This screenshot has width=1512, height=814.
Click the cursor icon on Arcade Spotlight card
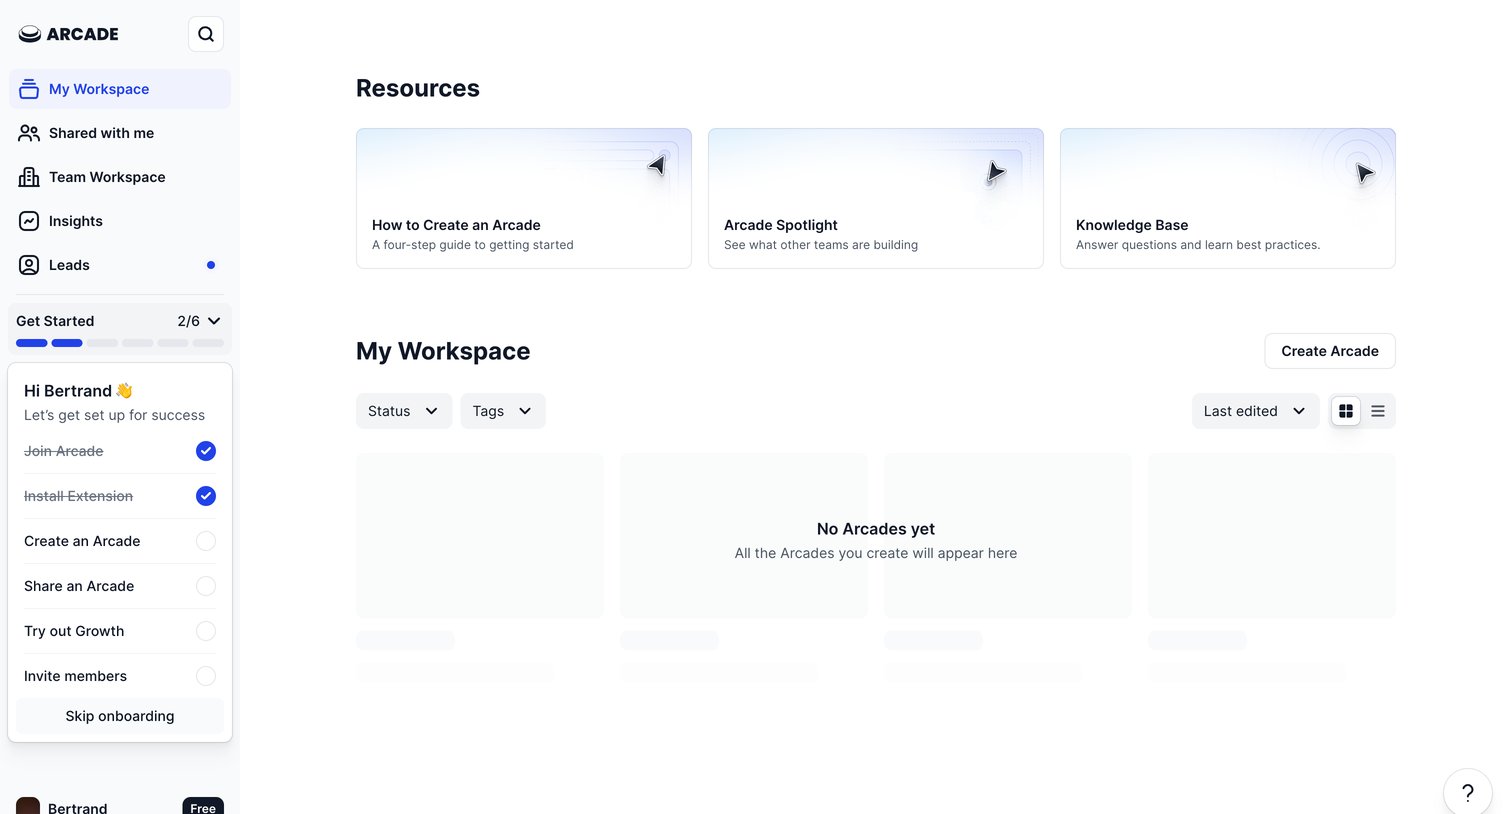coord(995,172)
